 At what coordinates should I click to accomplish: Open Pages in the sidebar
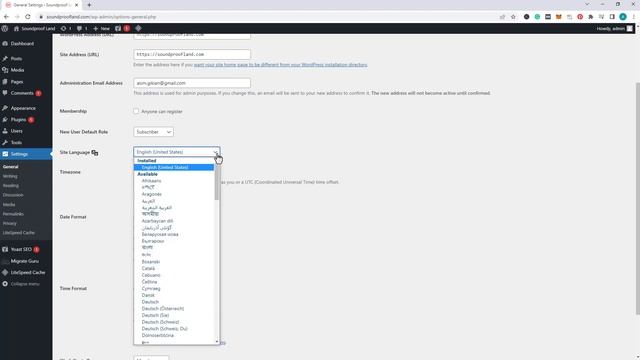pyautogui.click(x=17, y=82)
